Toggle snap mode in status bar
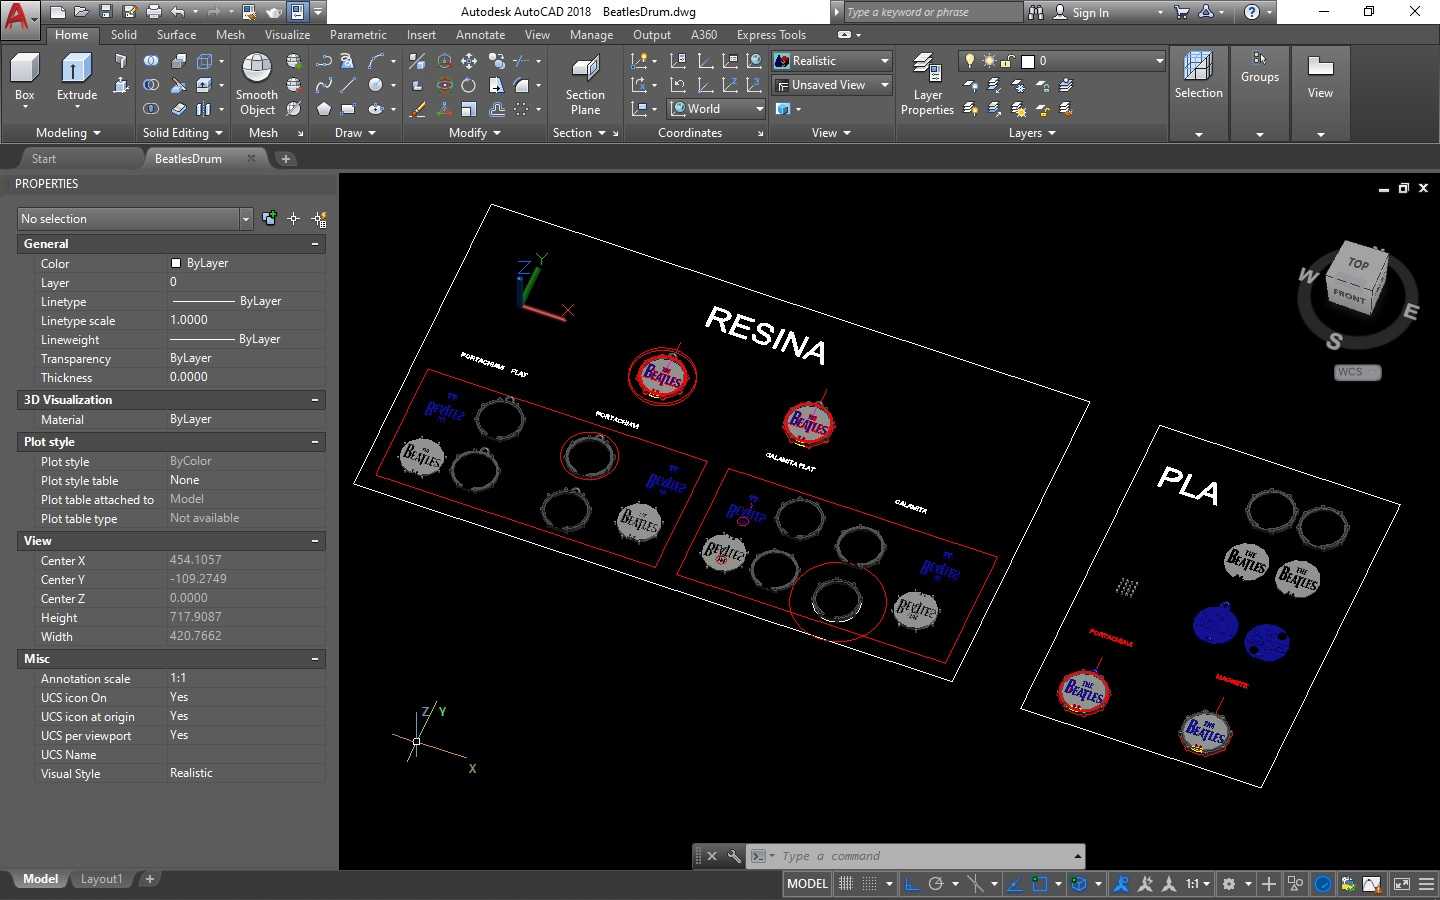Viewport: 1440px width, 900px height. (x=870, y=884)
